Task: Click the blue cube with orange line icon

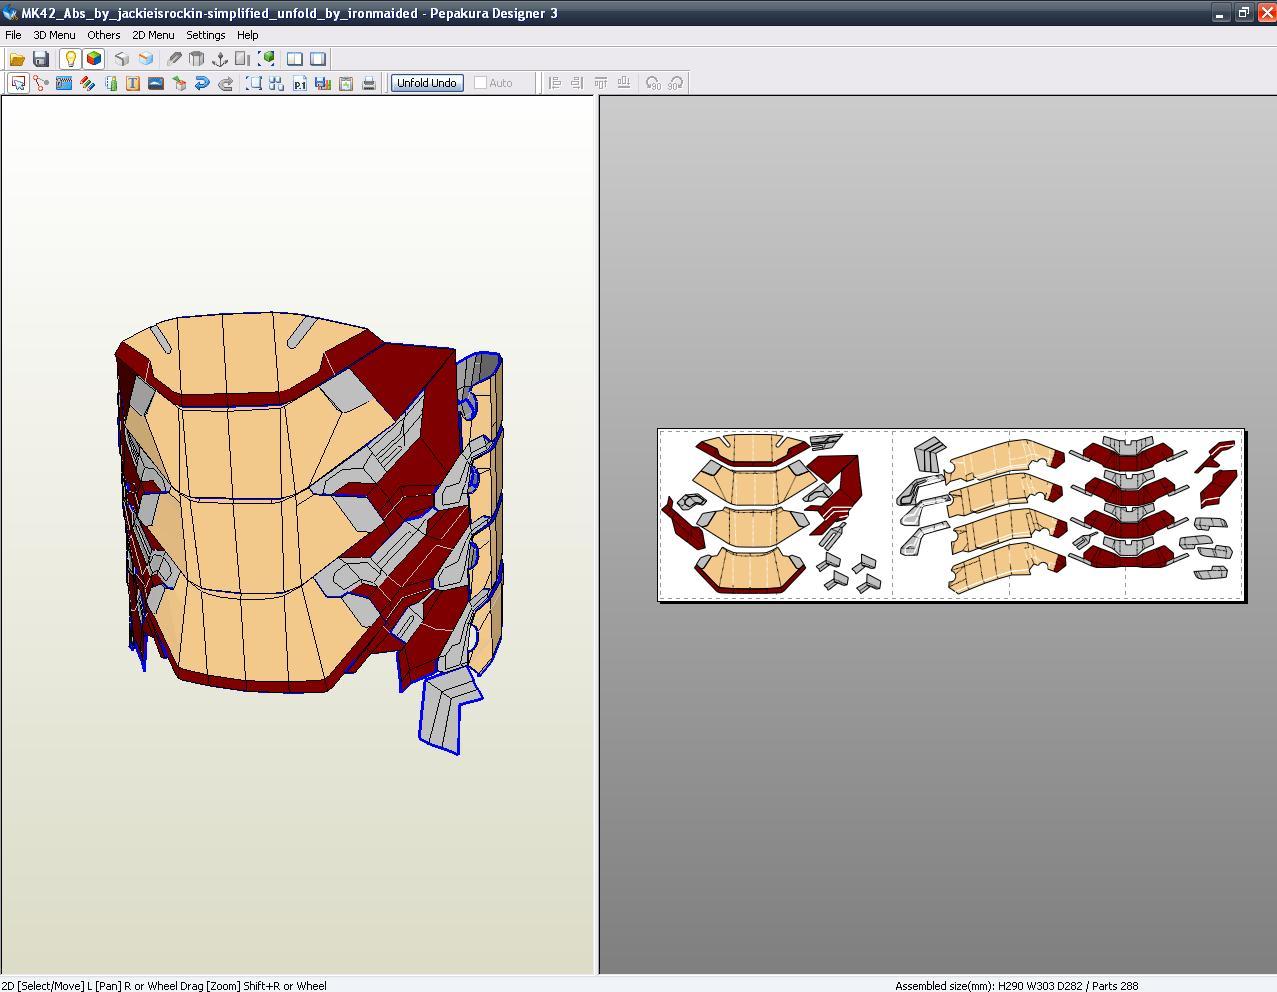Action: click(x=145, y=59)
